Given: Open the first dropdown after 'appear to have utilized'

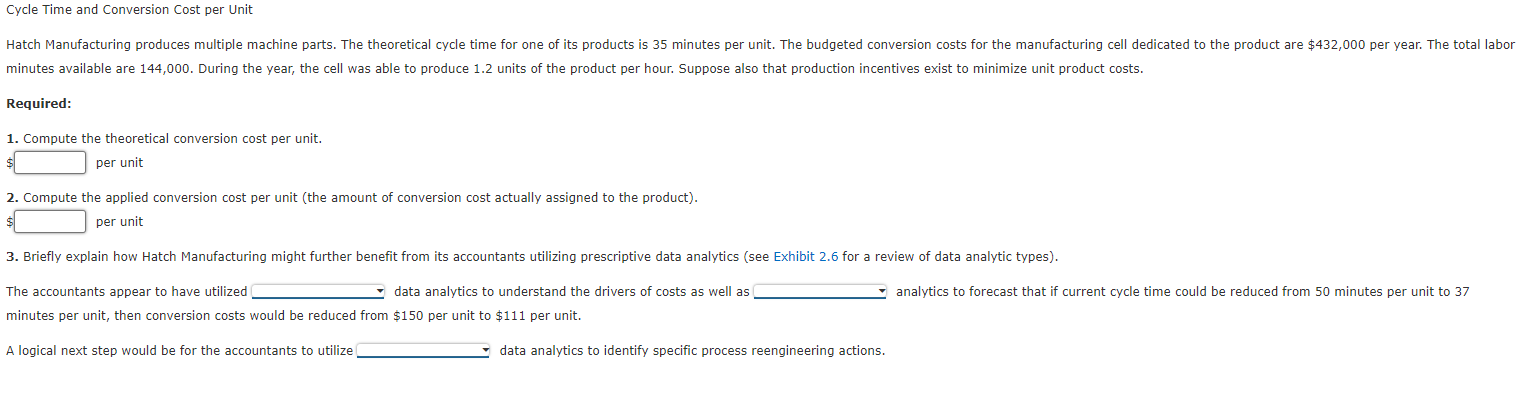Looking at the screenshot, I should click(x=318, y=292).
